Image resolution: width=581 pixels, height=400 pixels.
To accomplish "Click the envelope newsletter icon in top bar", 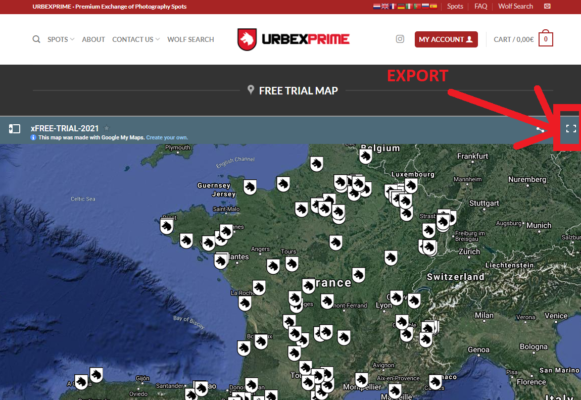I will (x=547, y=6).
